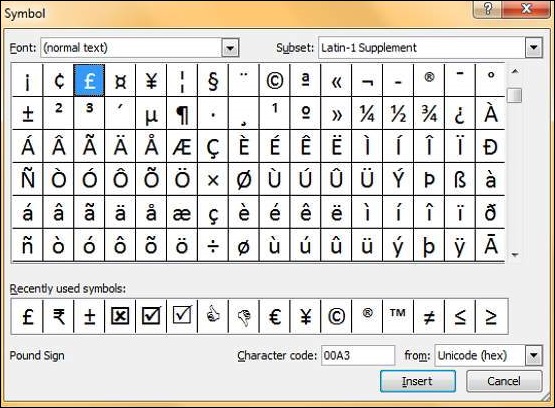Choose the copyright symbol in recently used row
555x408 pixels.
336,316
